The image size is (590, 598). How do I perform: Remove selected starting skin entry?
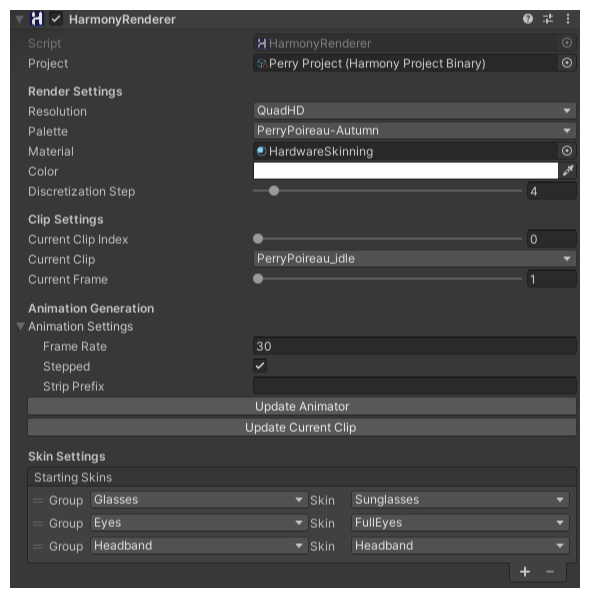coord(550,571)
